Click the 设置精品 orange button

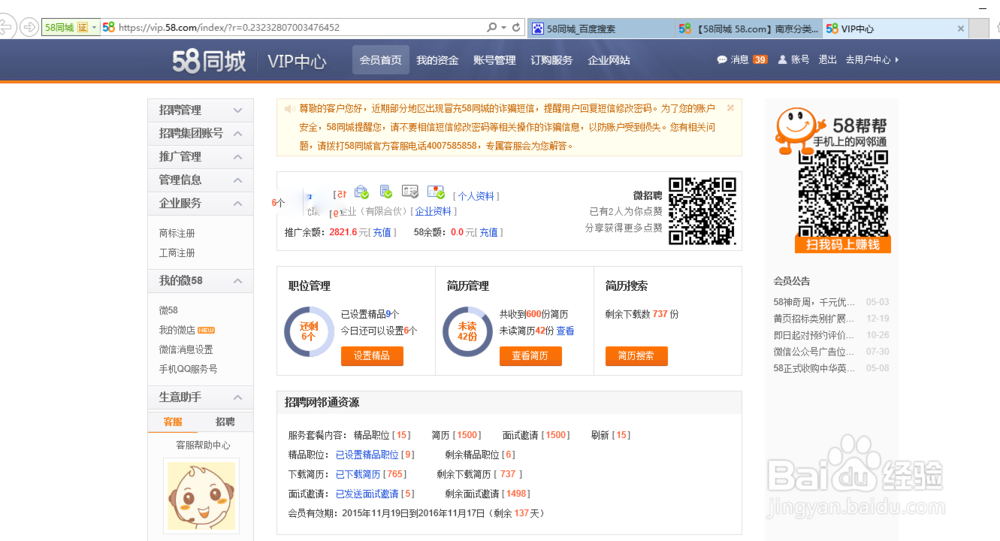(372, 356)
